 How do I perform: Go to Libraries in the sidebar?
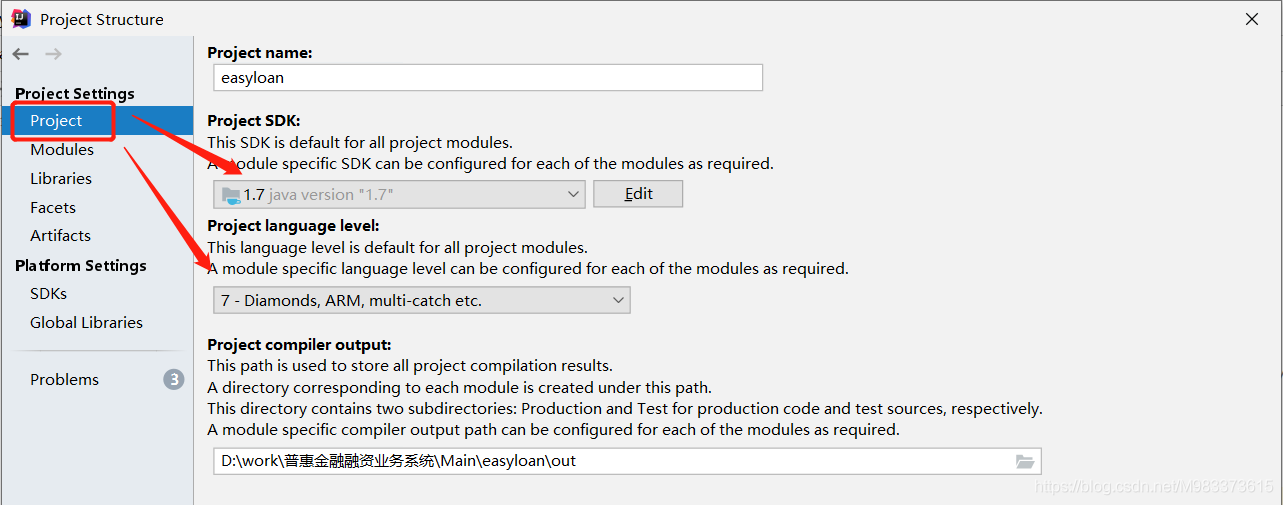tap(61, 179)
